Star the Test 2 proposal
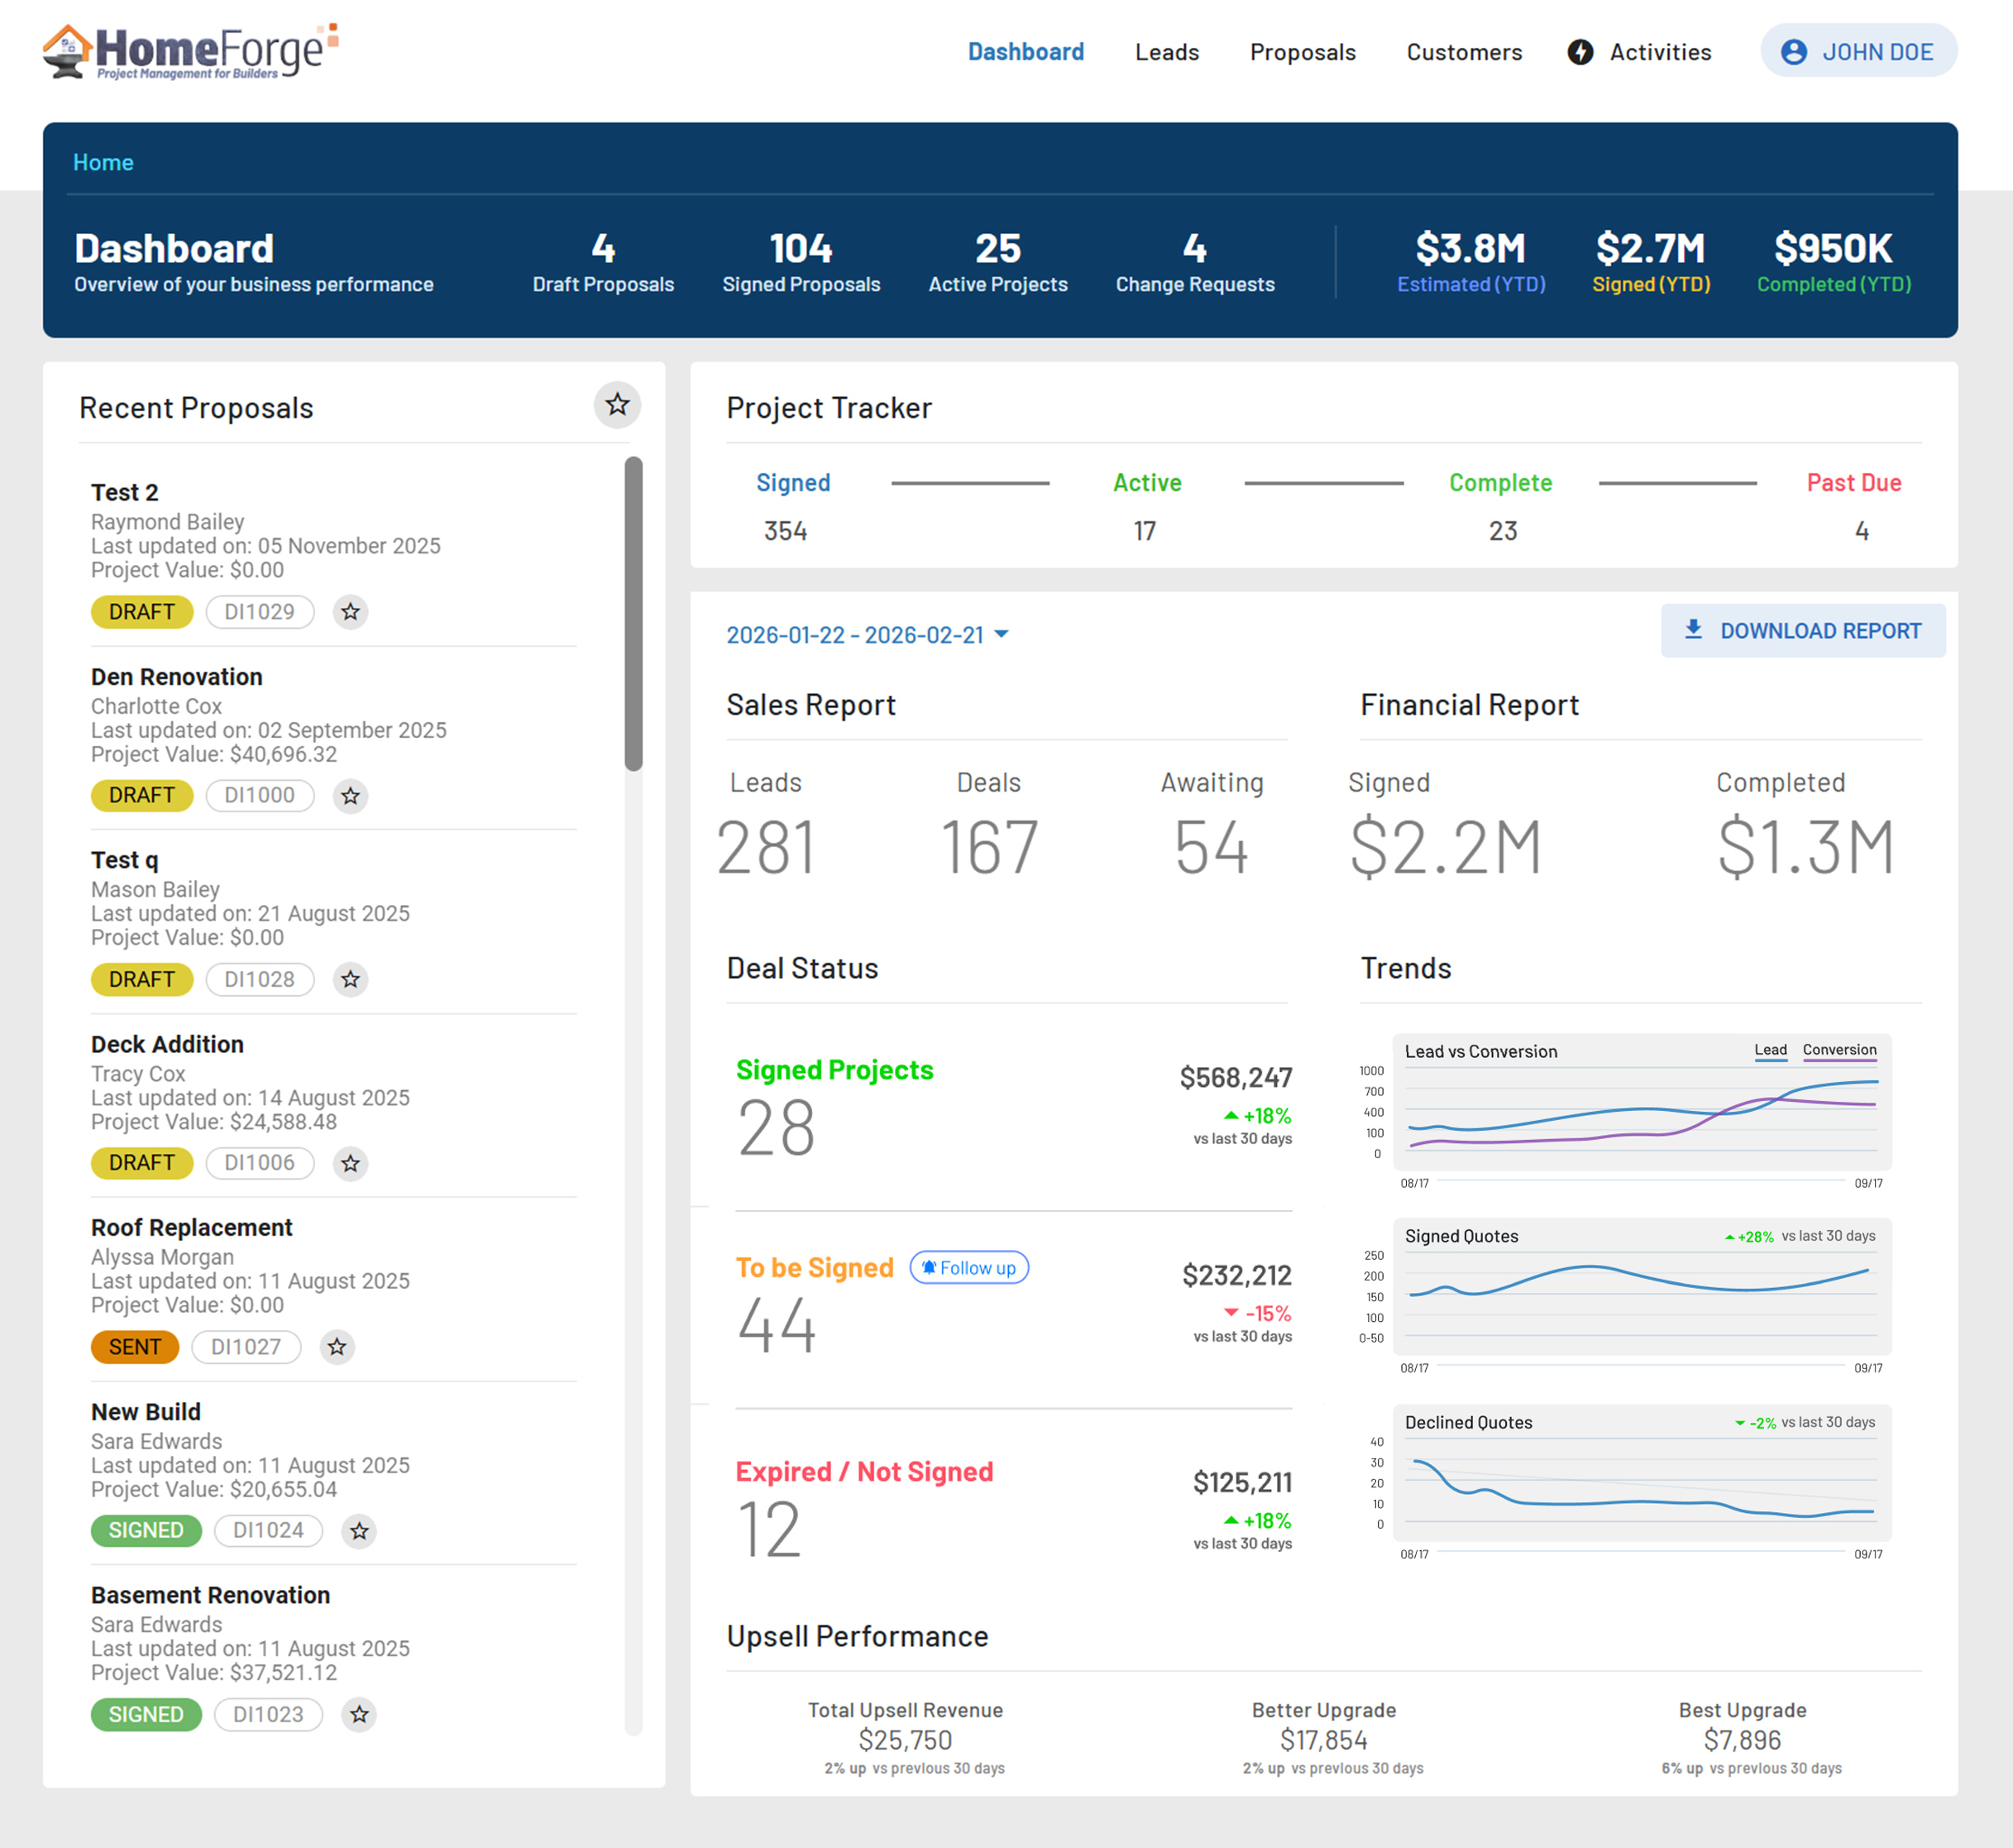 coord(350,612)
